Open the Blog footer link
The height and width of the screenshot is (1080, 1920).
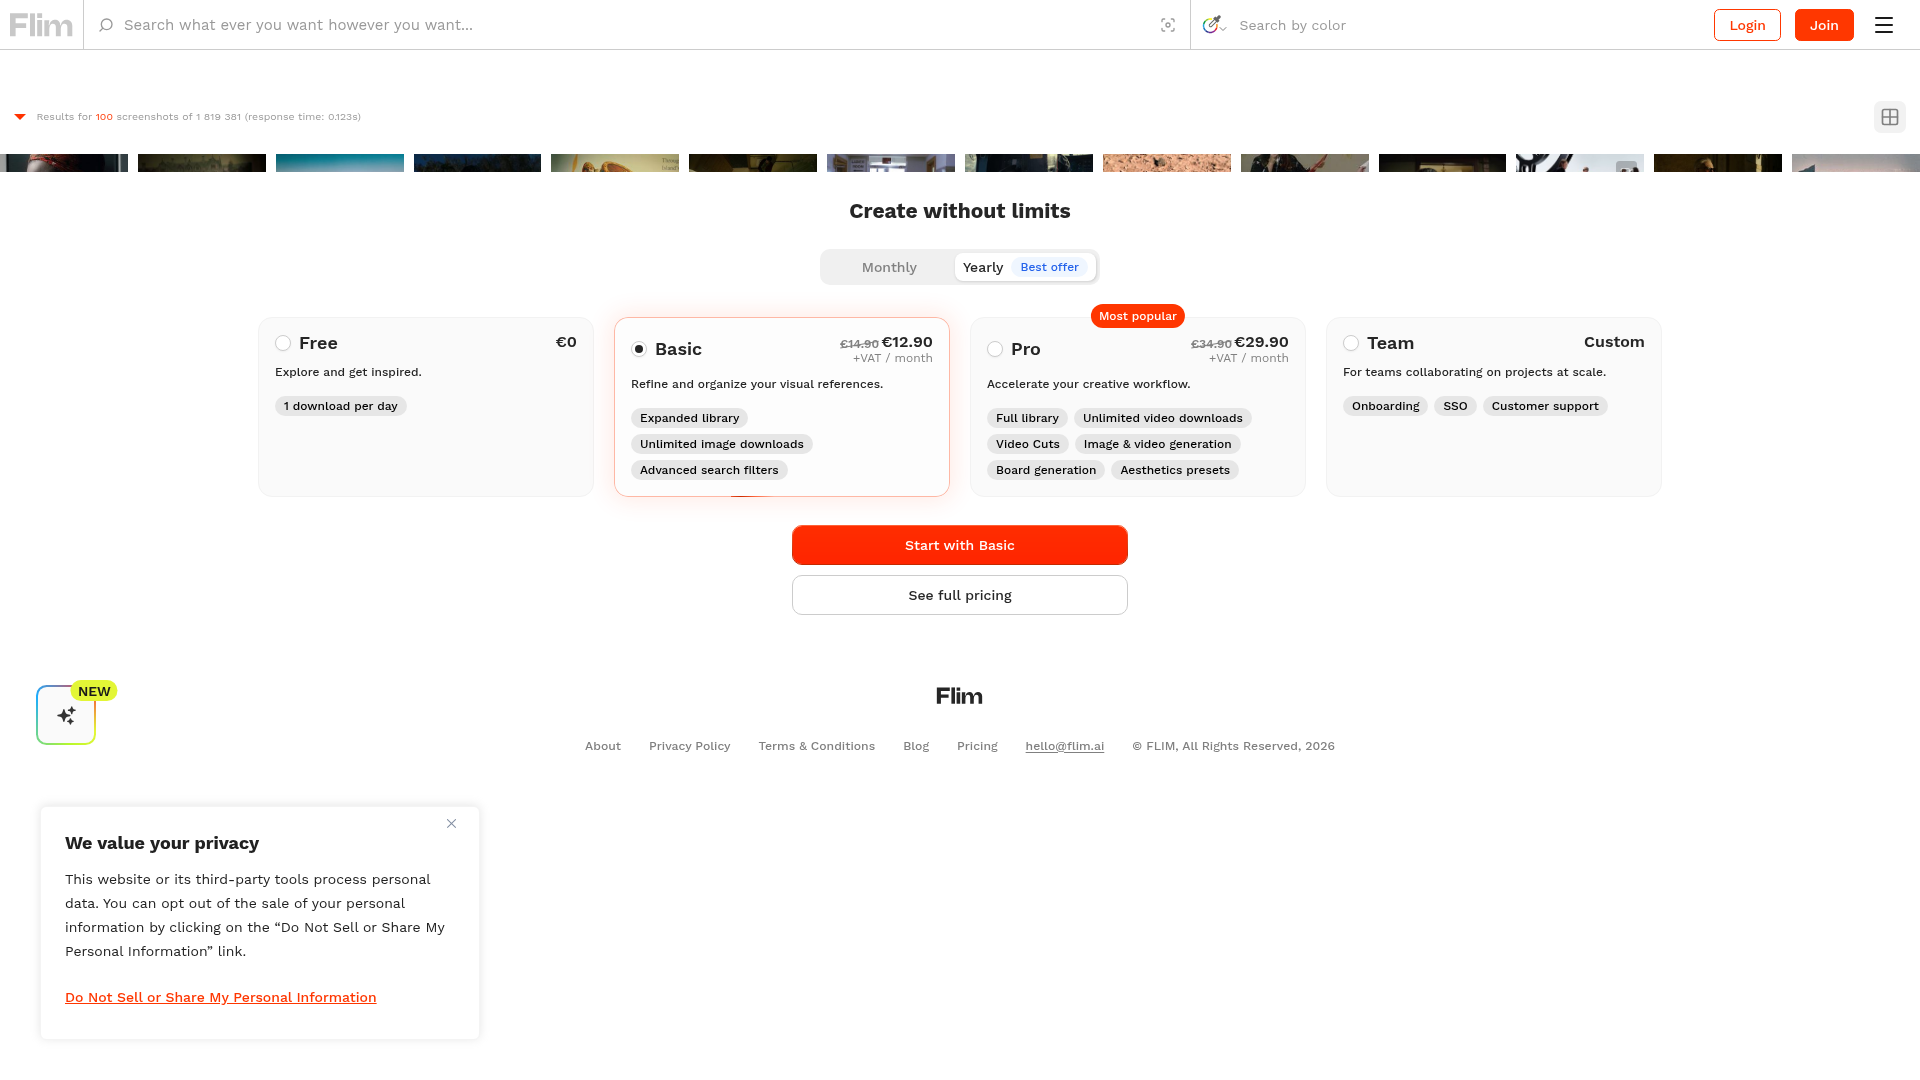coord(916,746)
